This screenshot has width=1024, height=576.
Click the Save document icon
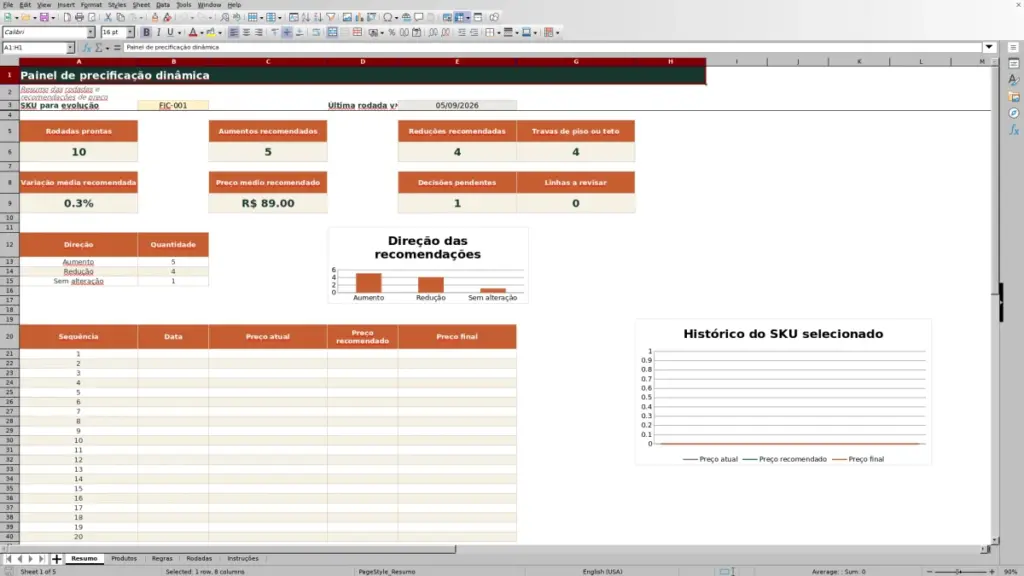tap(44, 17)
